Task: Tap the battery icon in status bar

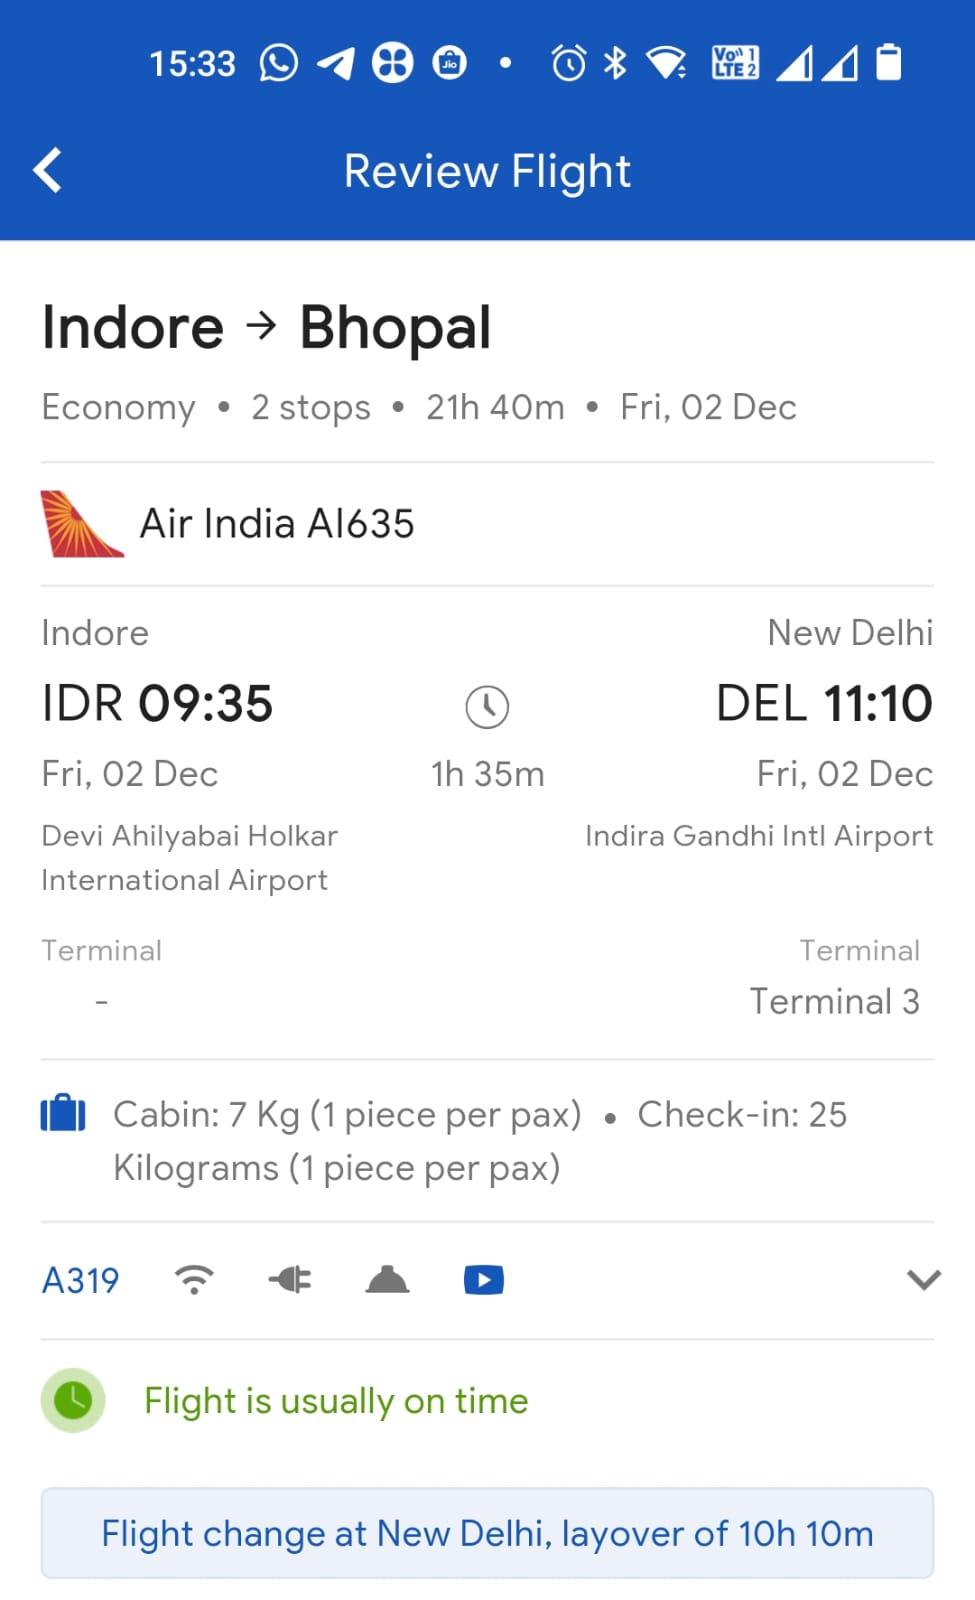Action: (888, 62)
